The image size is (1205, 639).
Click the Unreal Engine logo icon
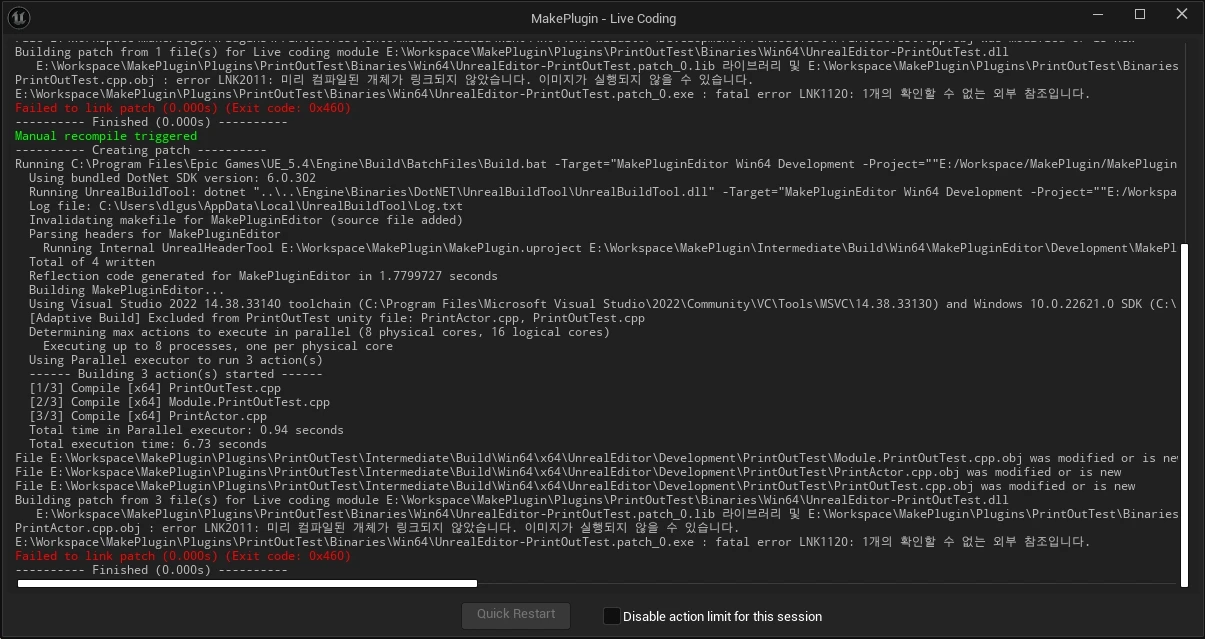pyautogui.click(x=20, y=17)
